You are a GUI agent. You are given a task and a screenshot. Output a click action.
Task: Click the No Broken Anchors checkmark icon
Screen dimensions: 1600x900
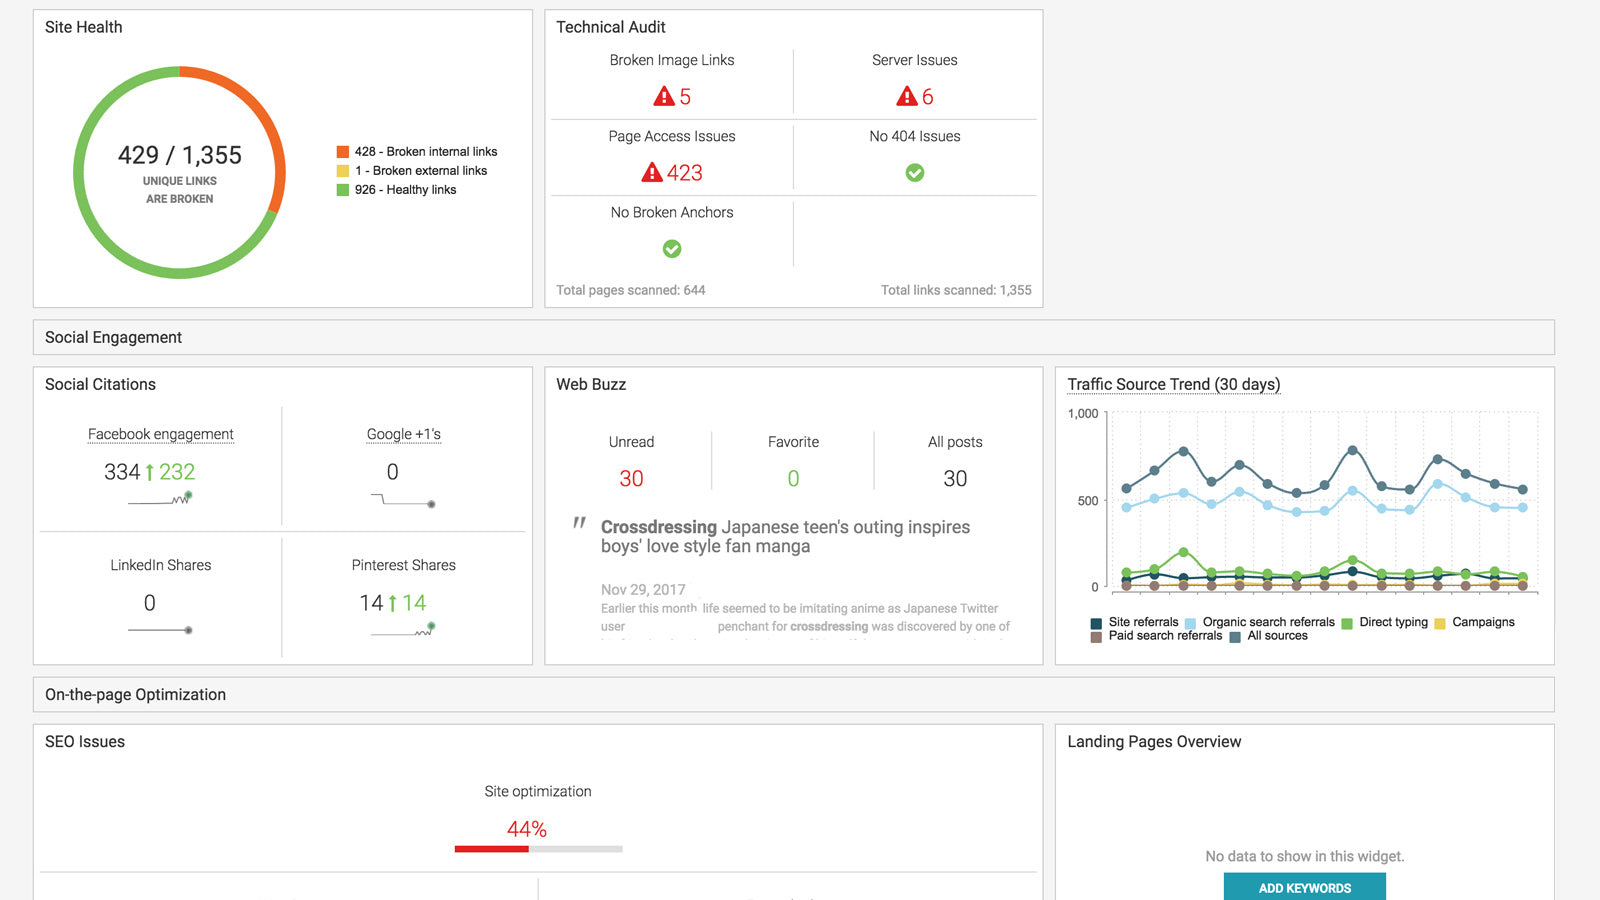tap(672, 248)
